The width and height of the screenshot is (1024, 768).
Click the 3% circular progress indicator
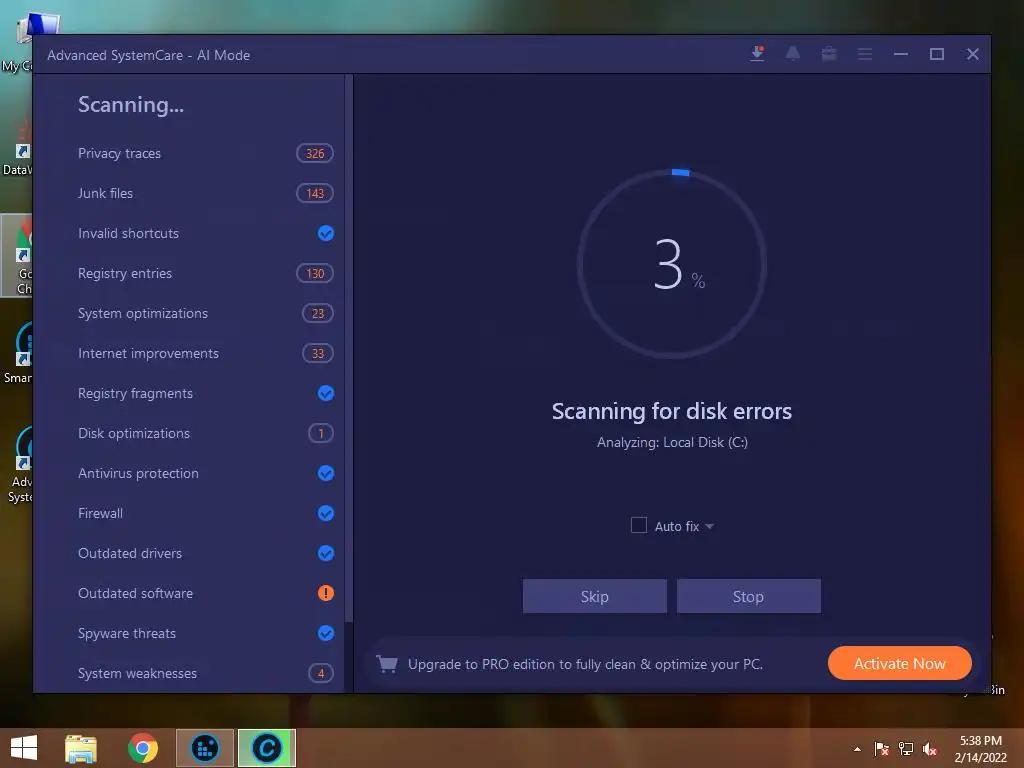672,264
